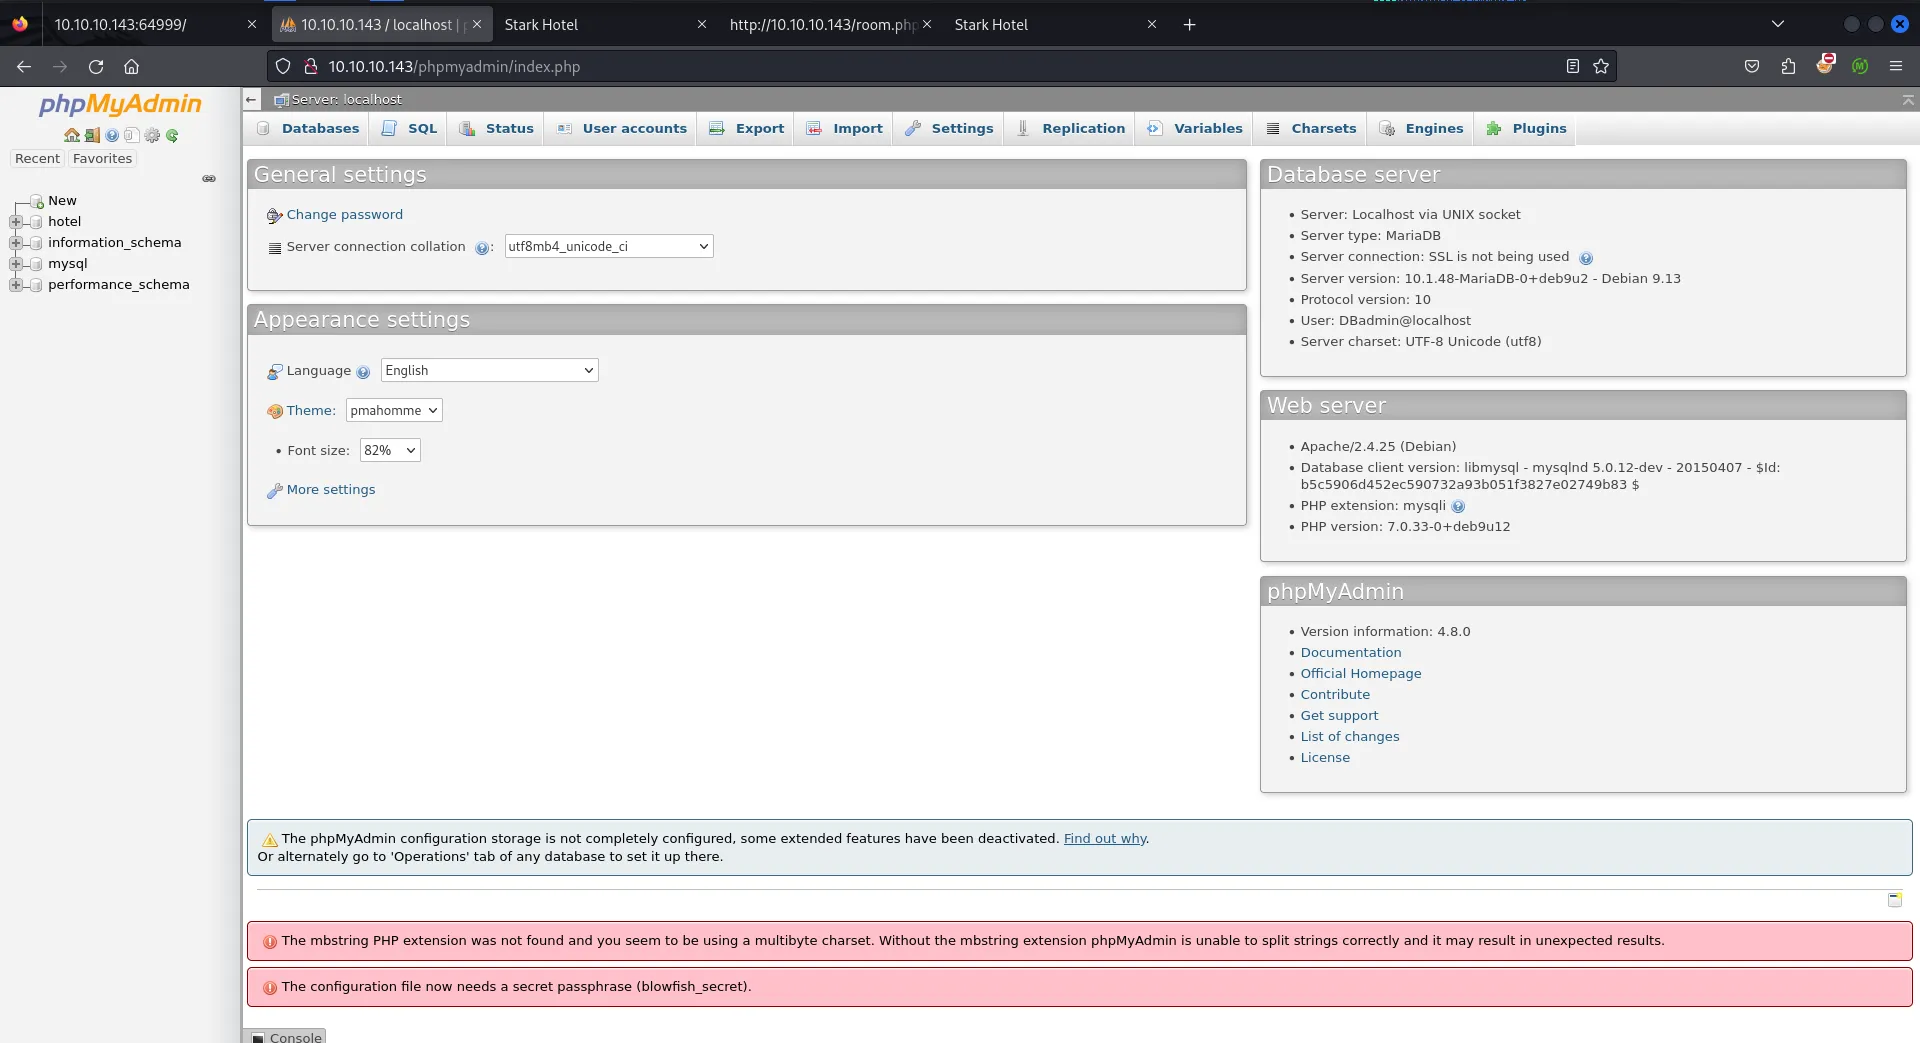Open the Theme dropdown showing pmahomme
Image resolution: width=1920 pixels, height=1043 pixels.
tap(394, 411)
